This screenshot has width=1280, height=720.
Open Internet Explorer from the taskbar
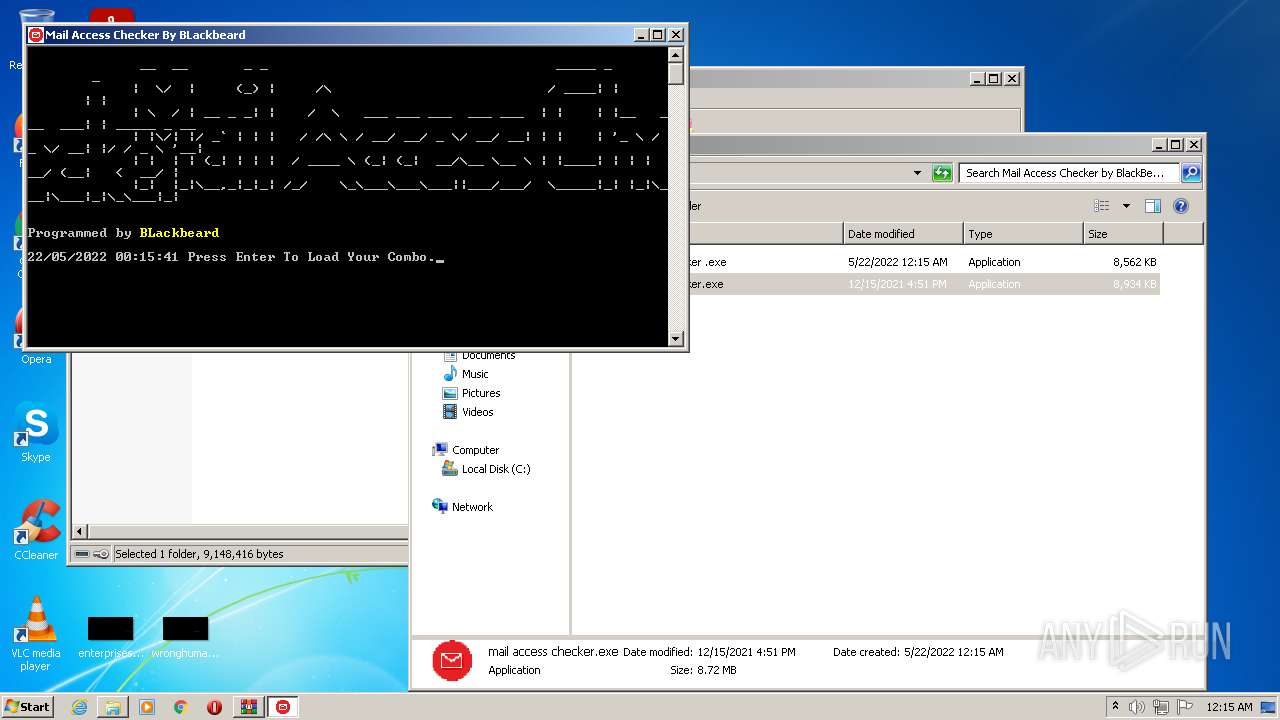tap(79, 707)
